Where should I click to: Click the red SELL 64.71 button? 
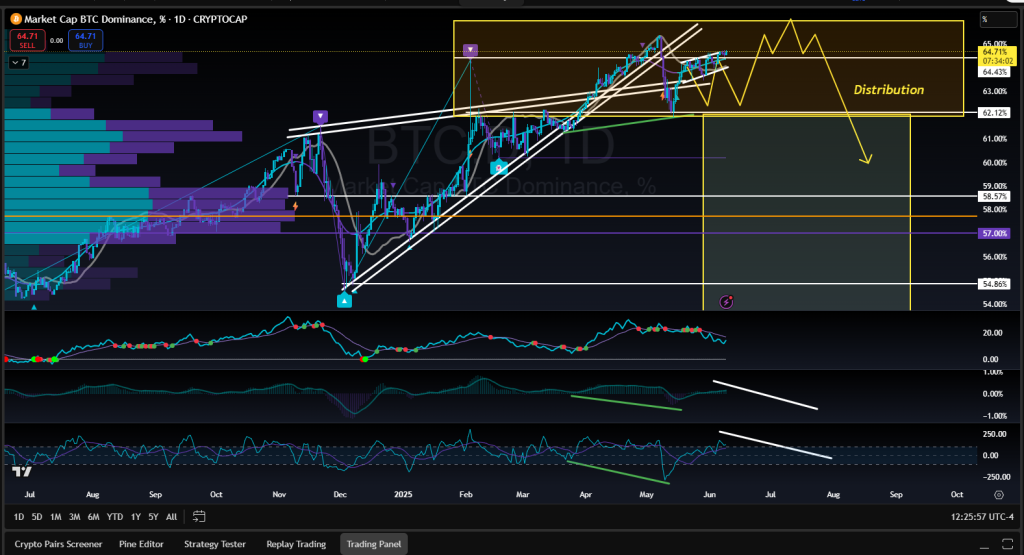click(x=27, y=40)
